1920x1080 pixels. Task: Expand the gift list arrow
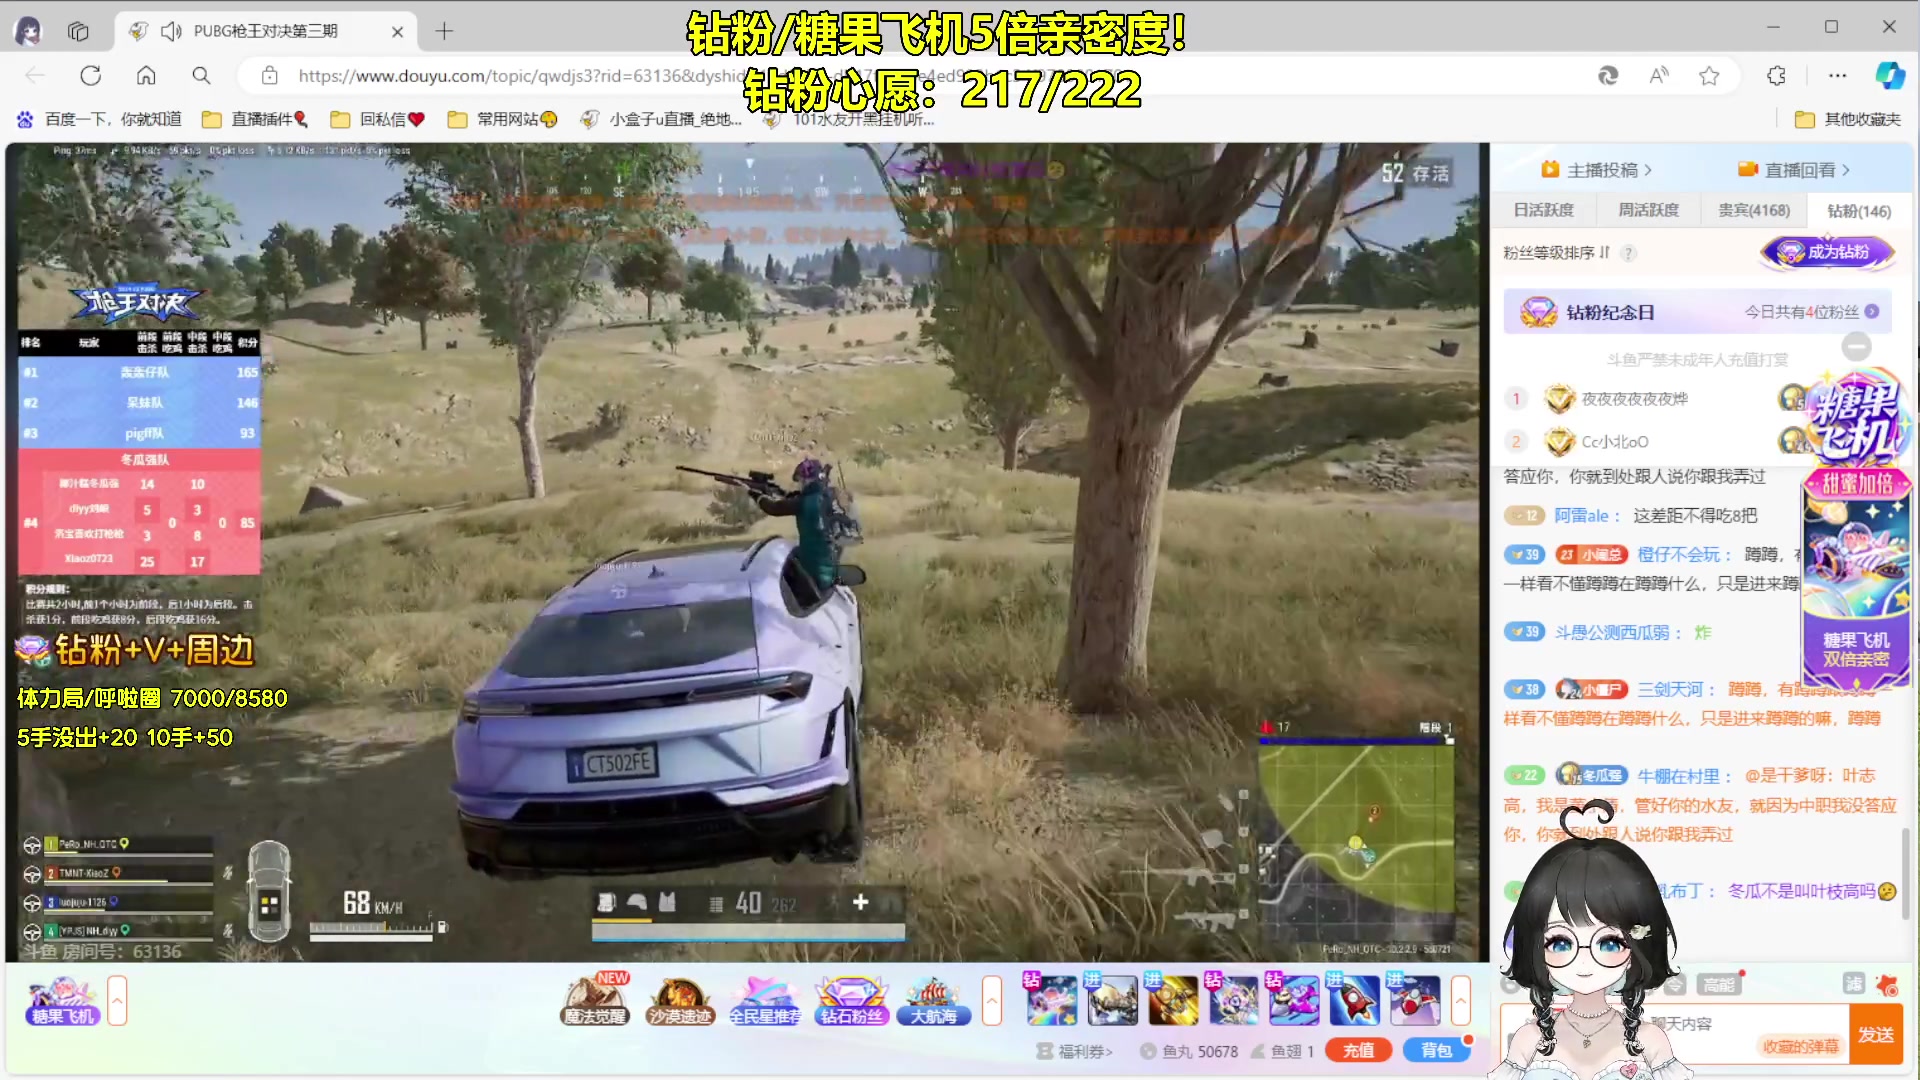pos(1461,1000)
